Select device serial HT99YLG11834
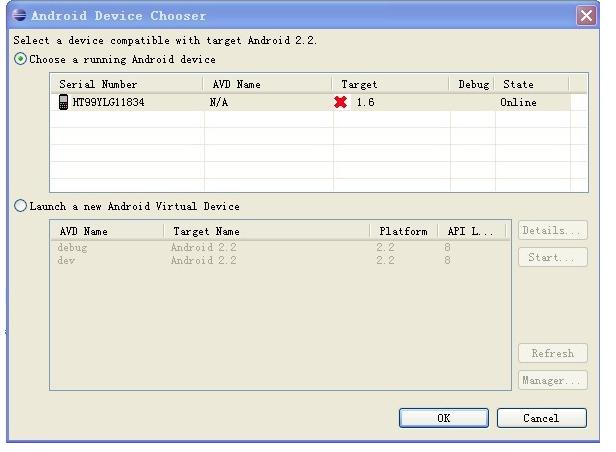The height and width of the screenshot is (452, 616). [108, 102]
